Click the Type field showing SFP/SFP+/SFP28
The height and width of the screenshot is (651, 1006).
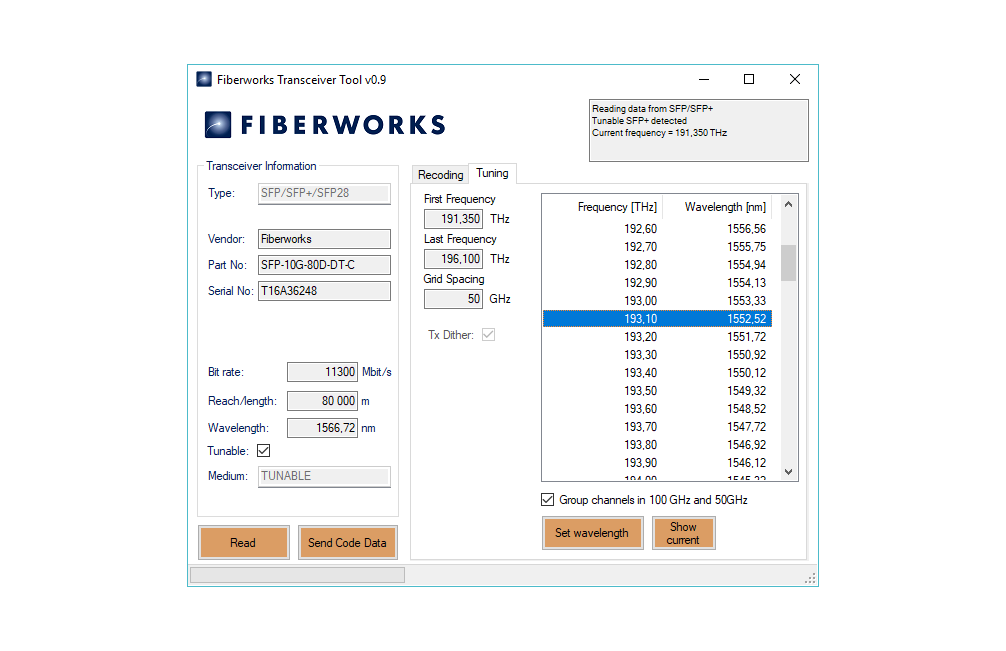point(324,194)
